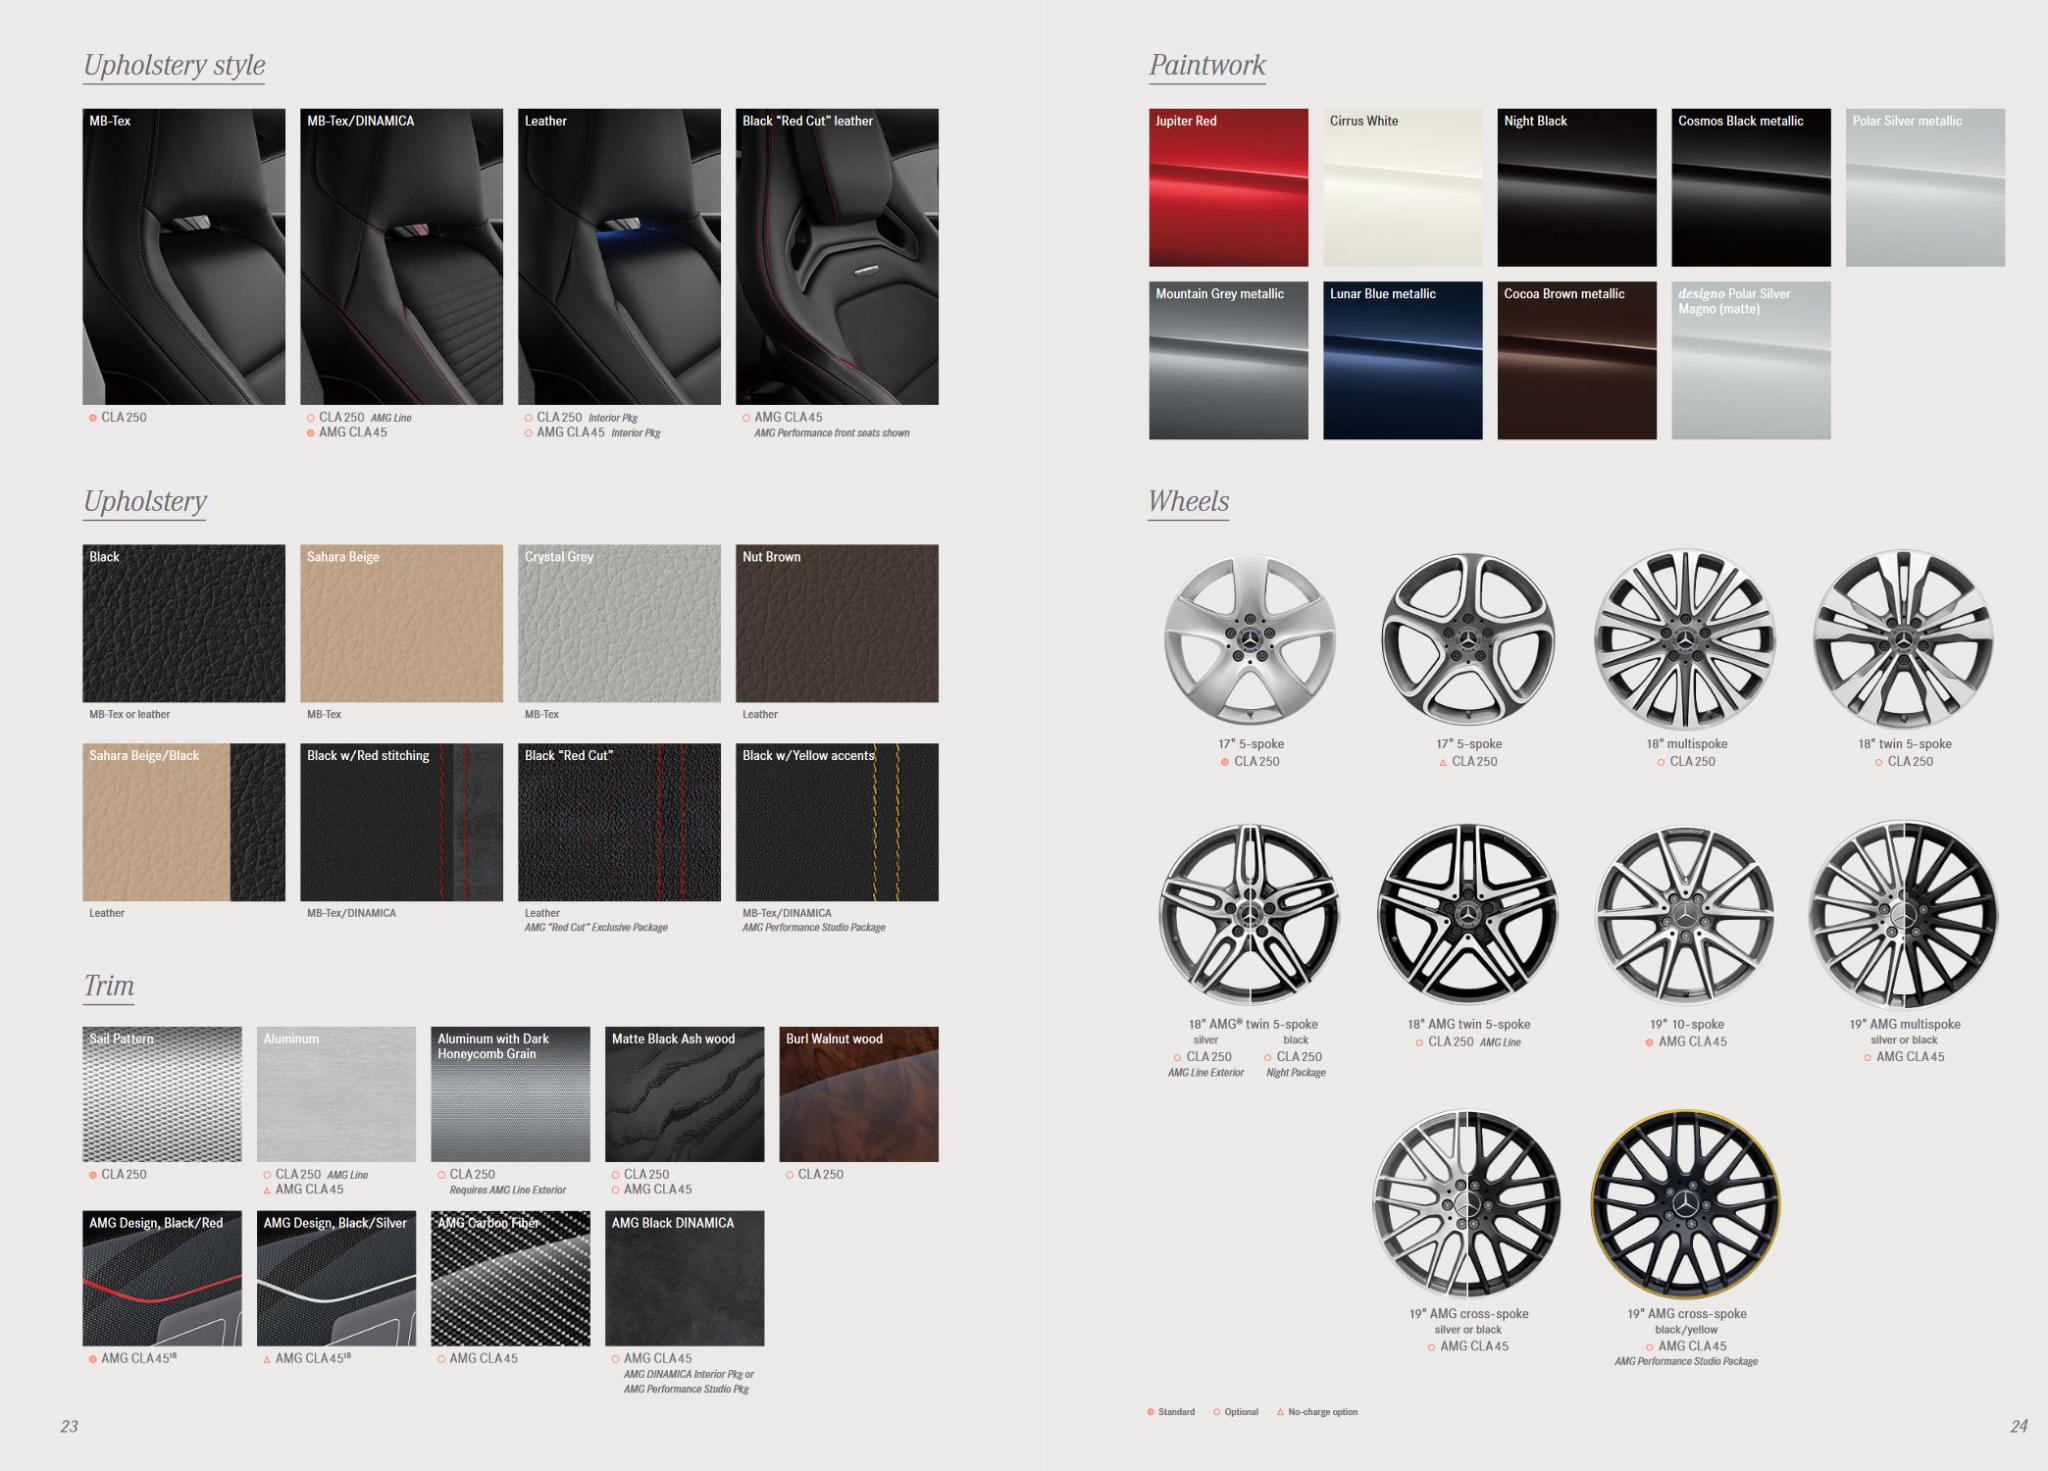Open the MB-Tex/DINAMICA seat image

click(401, 257)
